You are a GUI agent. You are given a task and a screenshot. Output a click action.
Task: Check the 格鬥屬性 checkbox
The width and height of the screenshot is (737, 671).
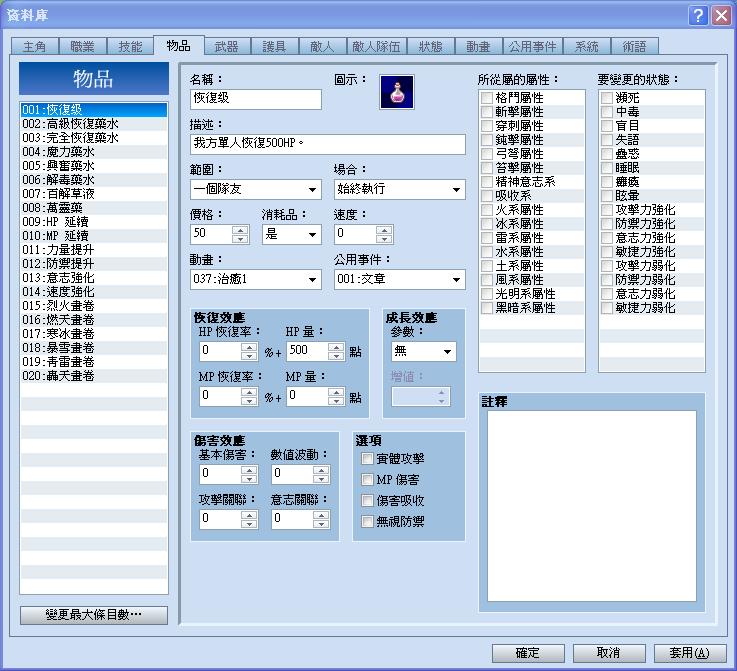tap(486, 98)
